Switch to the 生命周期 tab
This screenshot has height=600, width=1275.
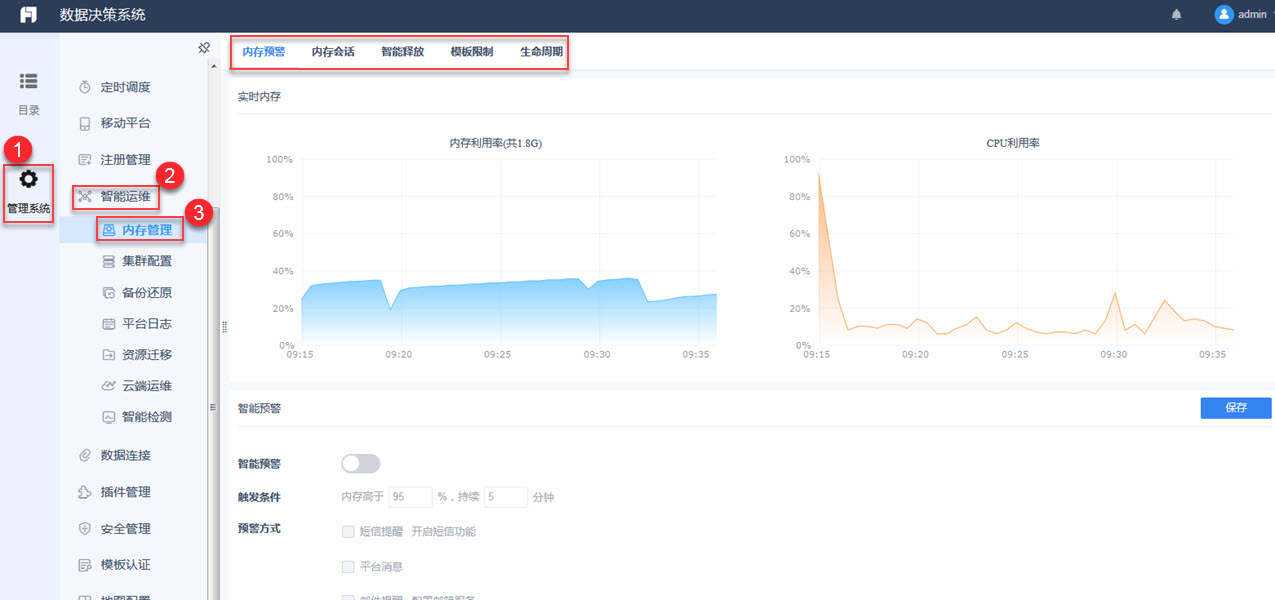tap(541, 51)
